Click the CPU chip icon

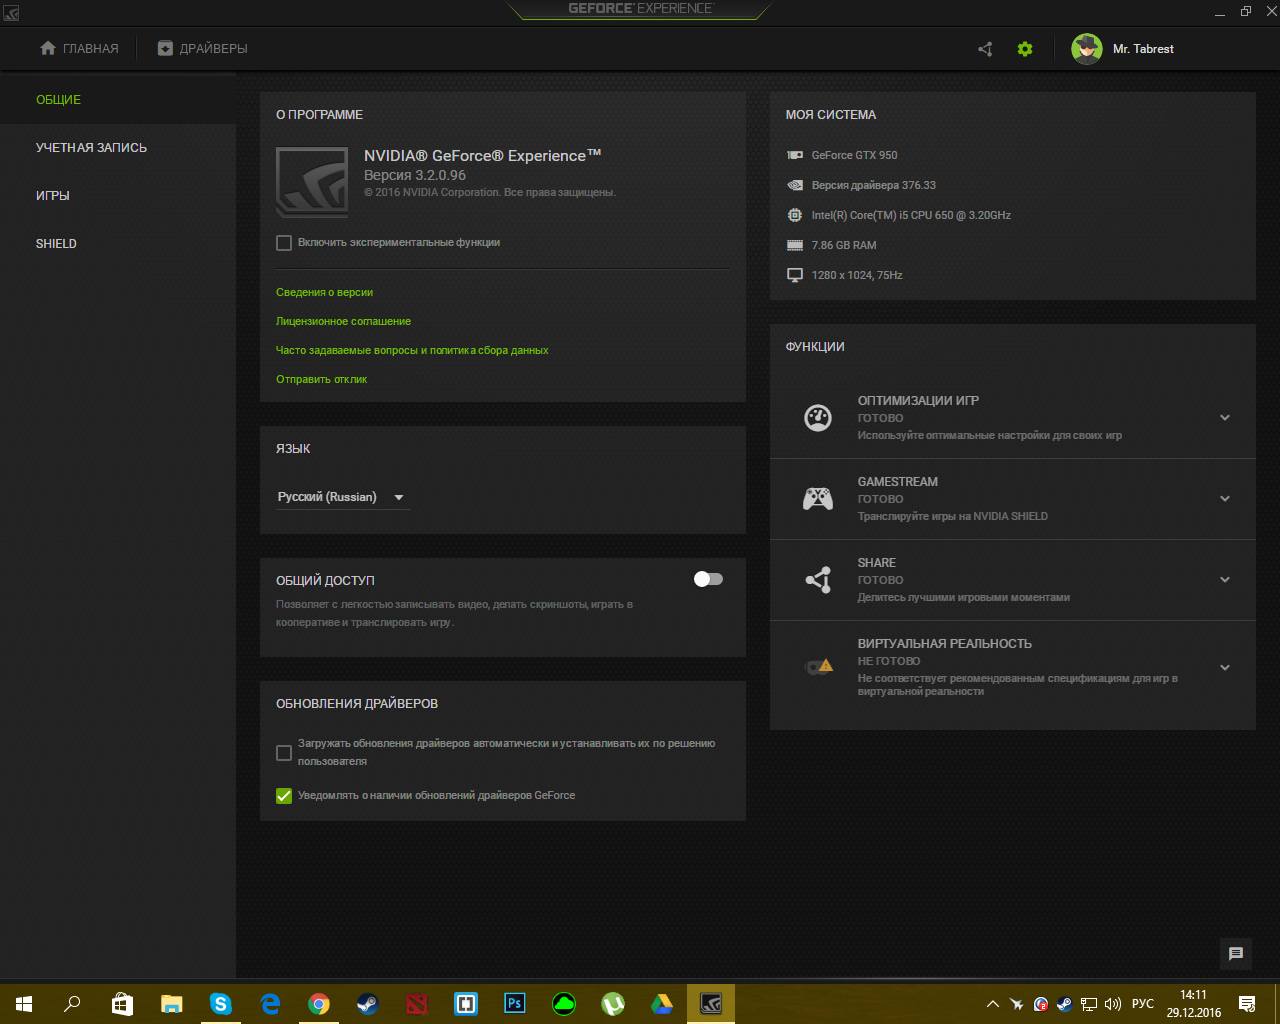[795, 215]
